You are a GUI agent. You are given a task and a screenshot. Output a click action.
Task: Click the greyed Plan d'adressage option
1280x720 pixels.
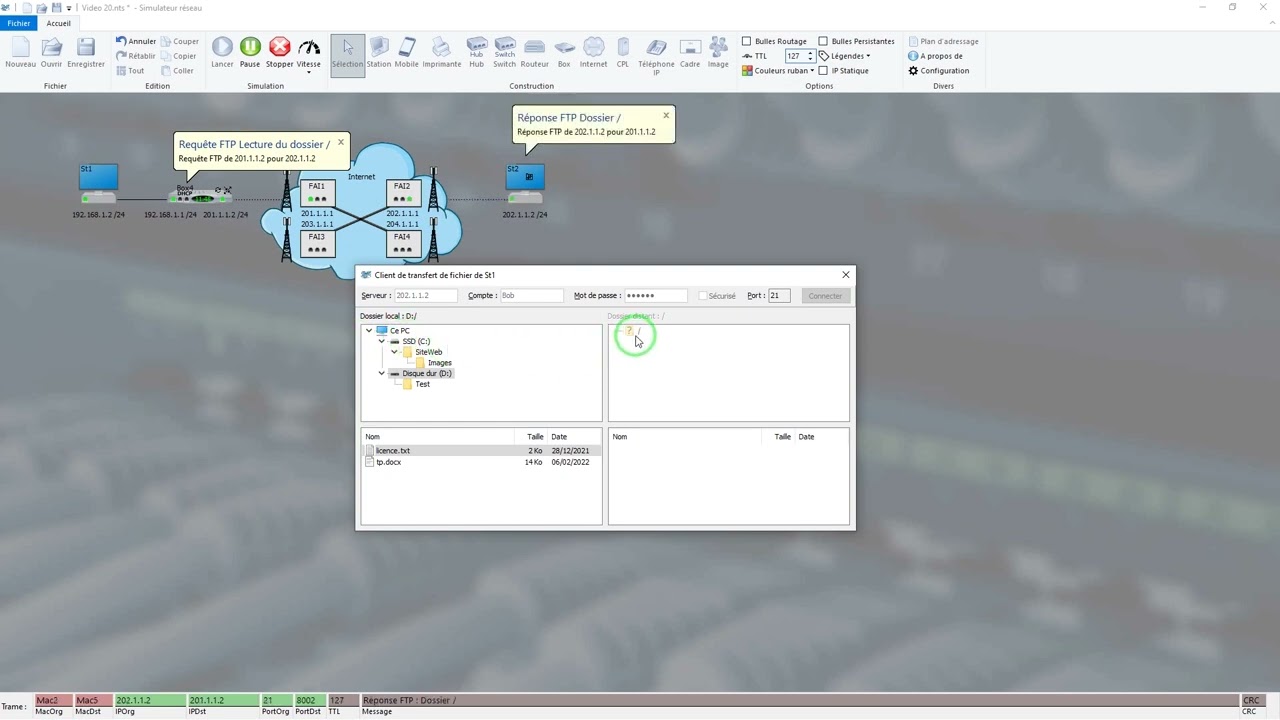click(x=943, y=41)
